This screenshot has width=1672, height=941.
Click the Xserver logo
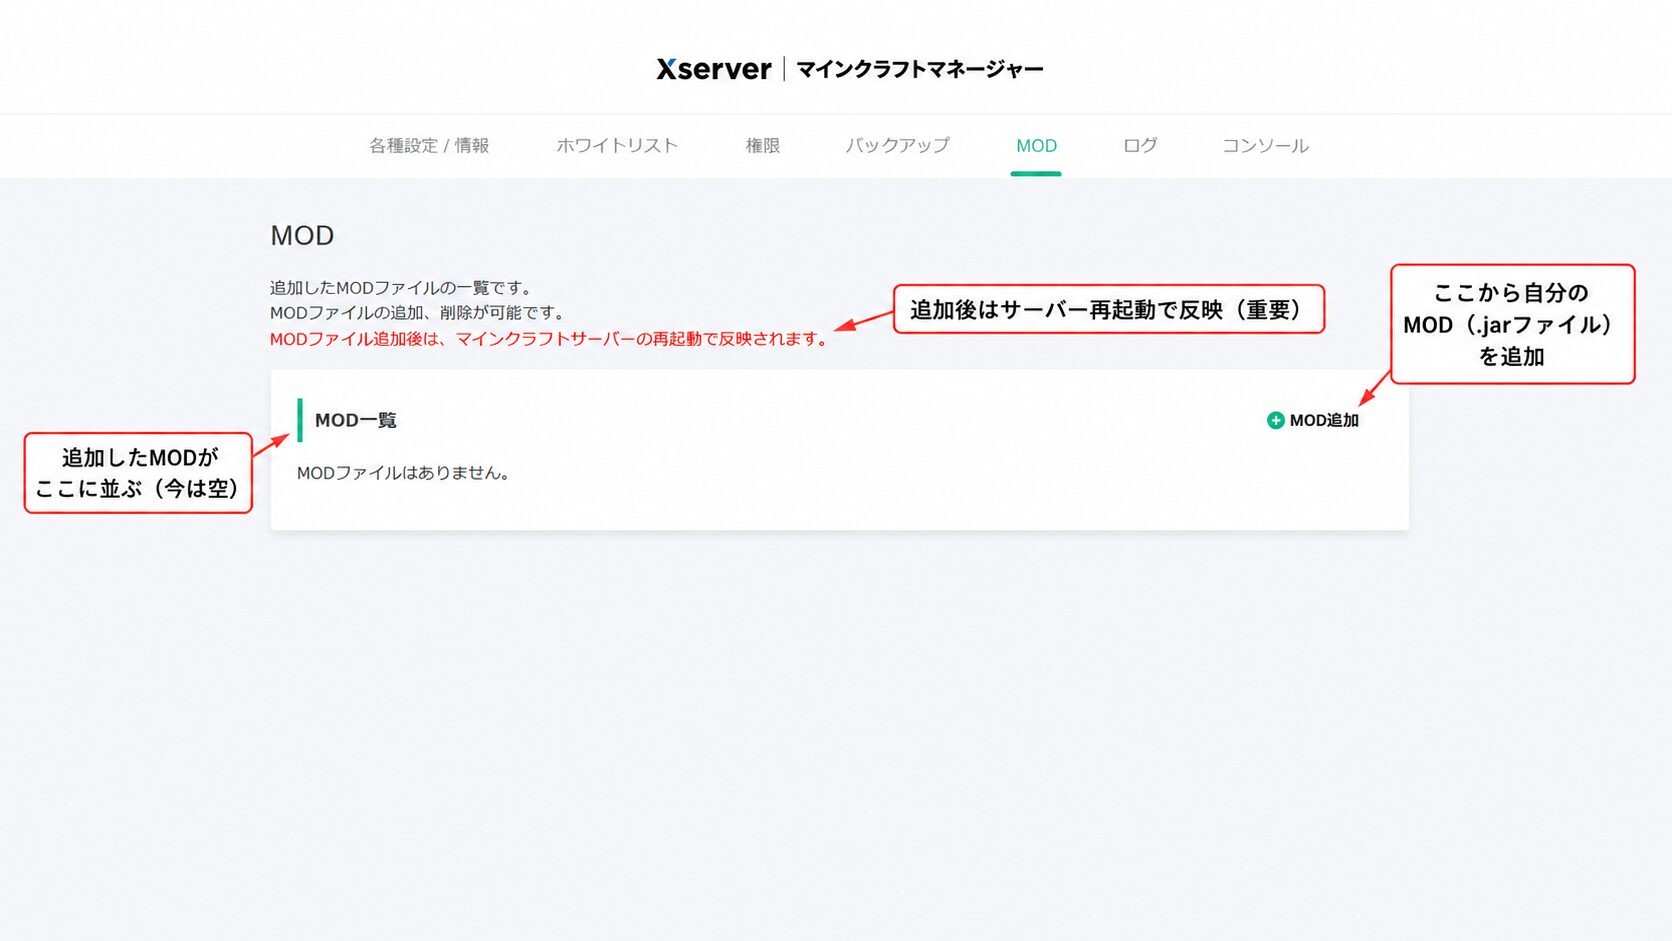pyautogui.click(x=714, y=69)
